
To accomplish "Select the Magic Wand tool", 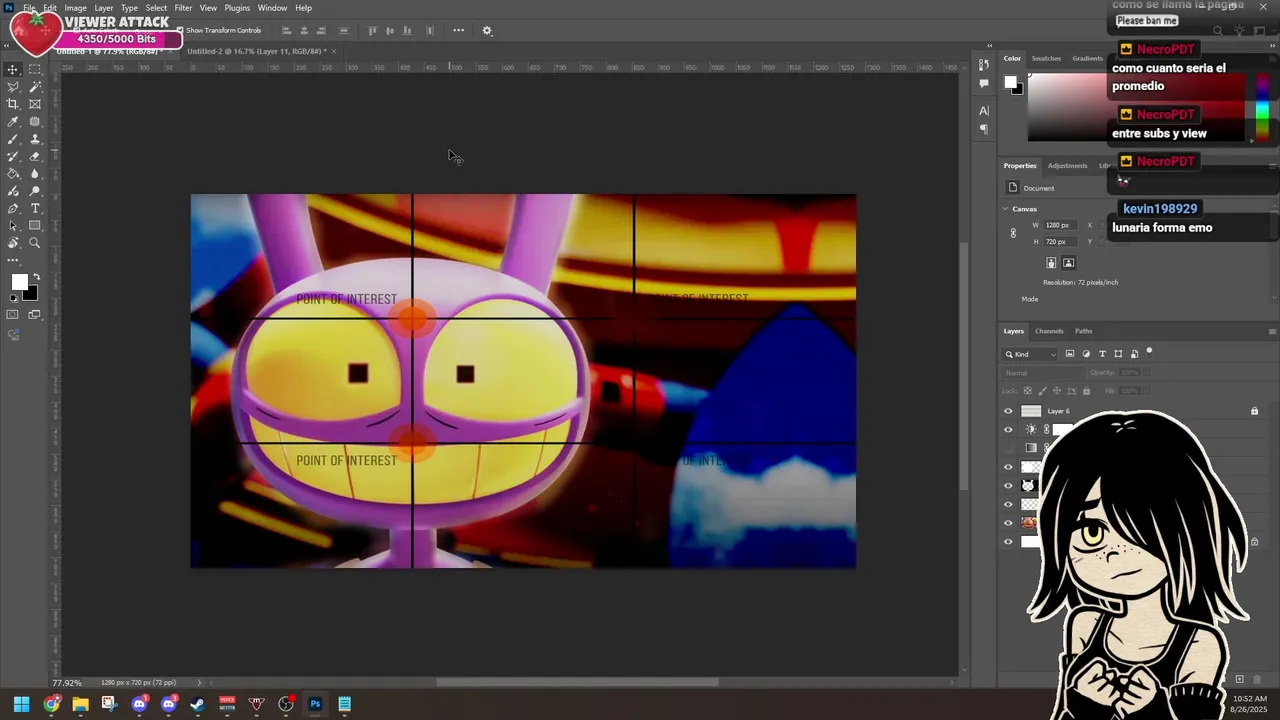I will pyautogui.click(x=35, y=87).
